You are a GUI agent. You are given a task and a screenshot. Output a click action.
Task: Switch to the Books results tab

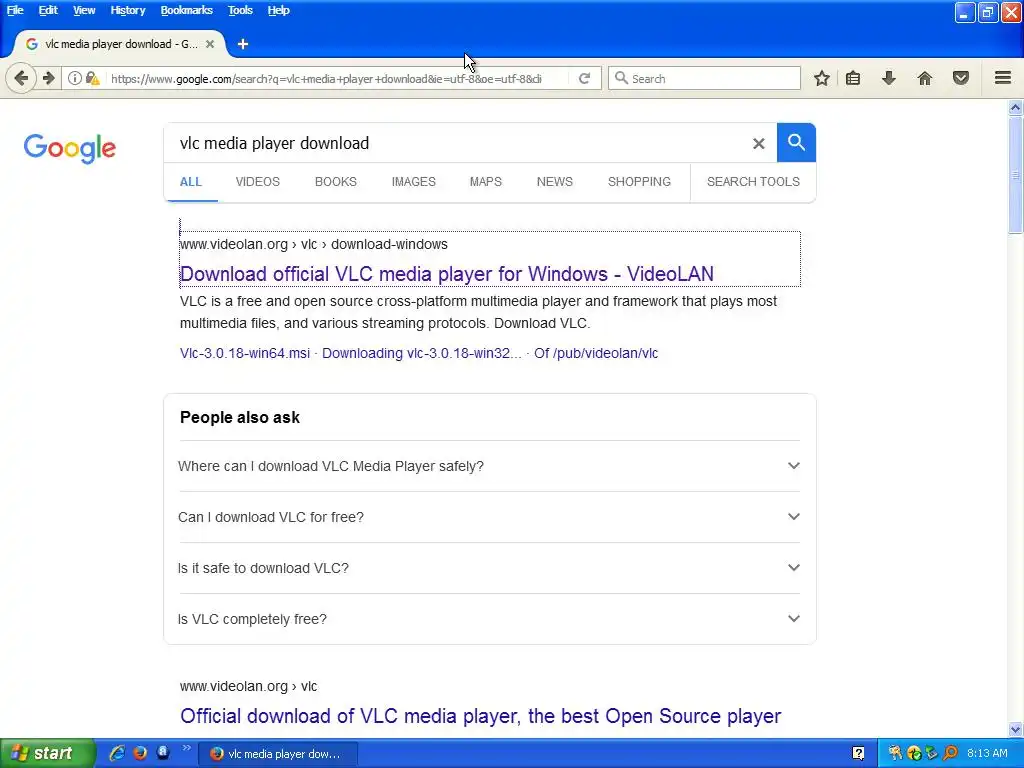[x=336, y=182]
